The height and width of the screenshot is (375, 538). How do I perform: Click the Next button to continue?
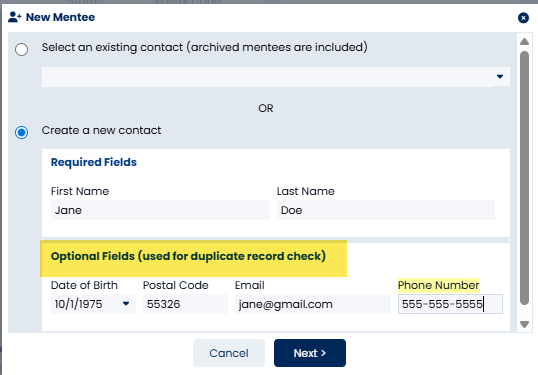[310, 353]
